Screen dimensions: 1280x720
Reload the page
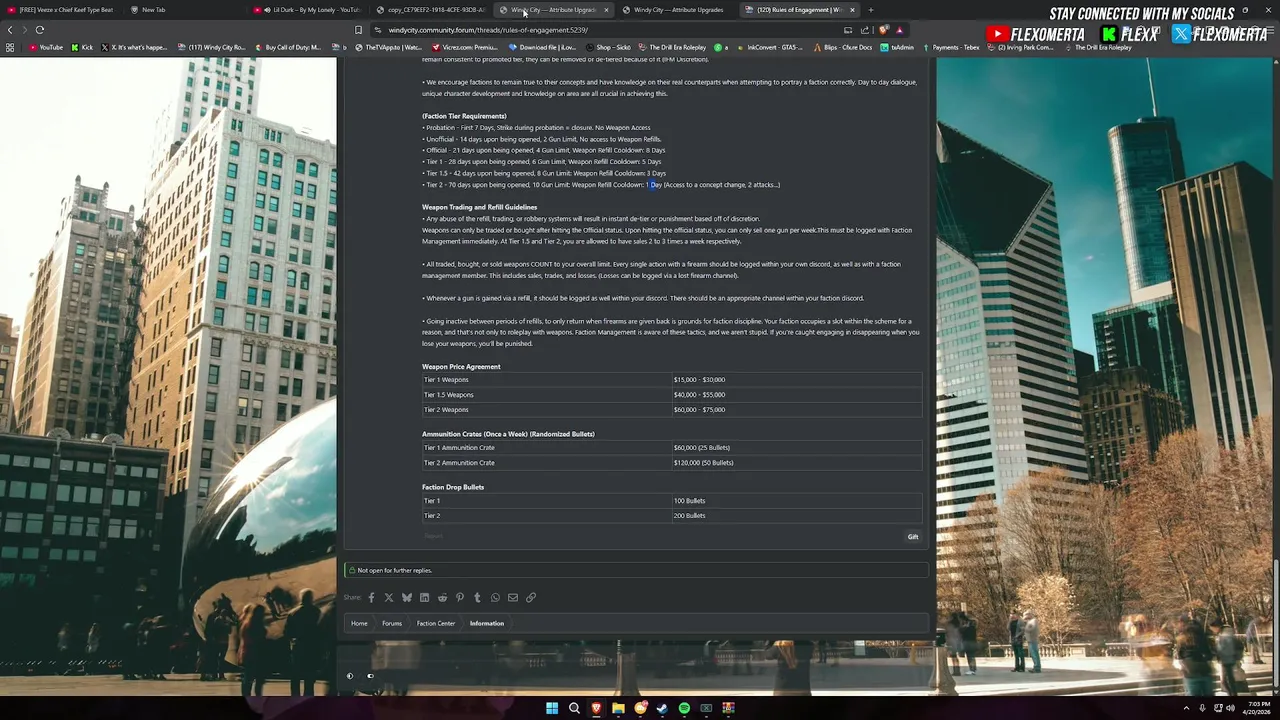[x=40, y=30]
